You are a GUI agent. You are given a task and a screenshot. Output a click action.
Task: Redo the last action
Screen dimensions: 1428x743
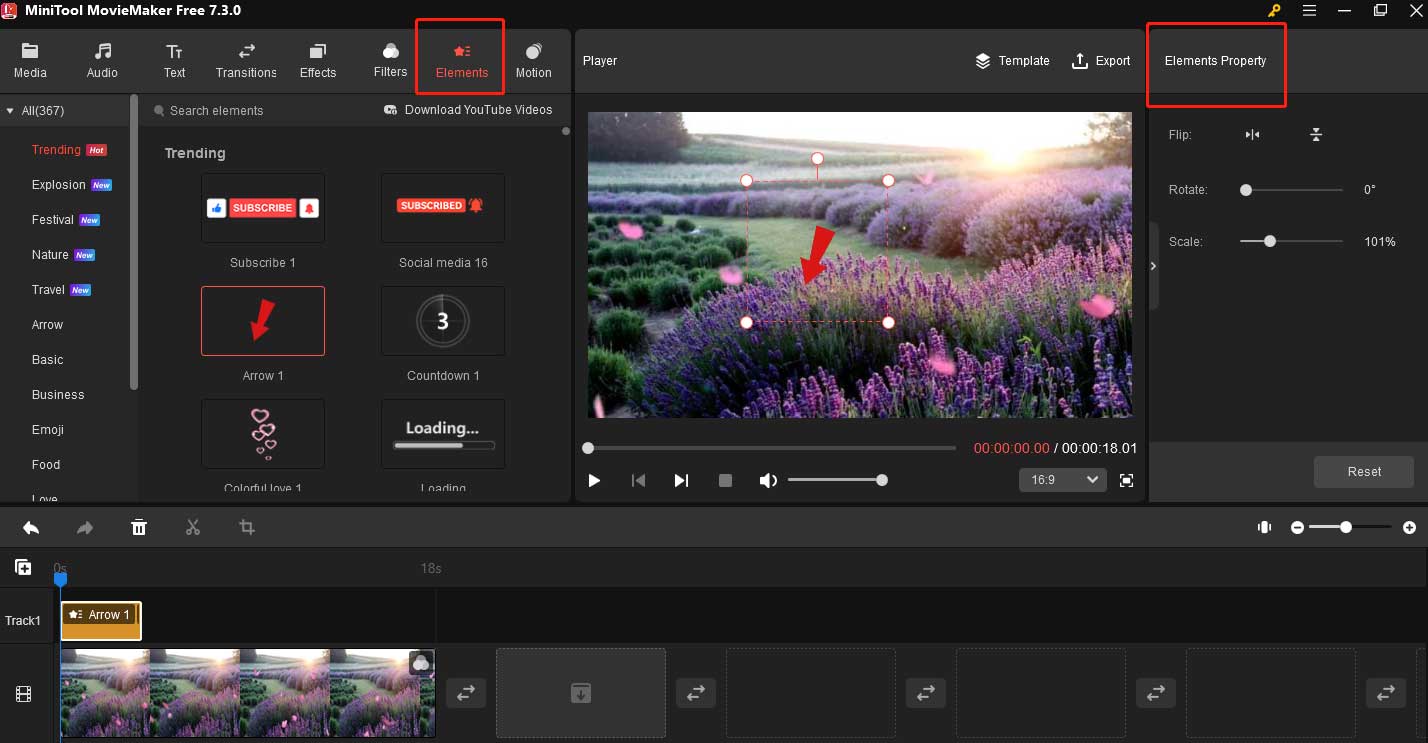(x=85, y=527)
